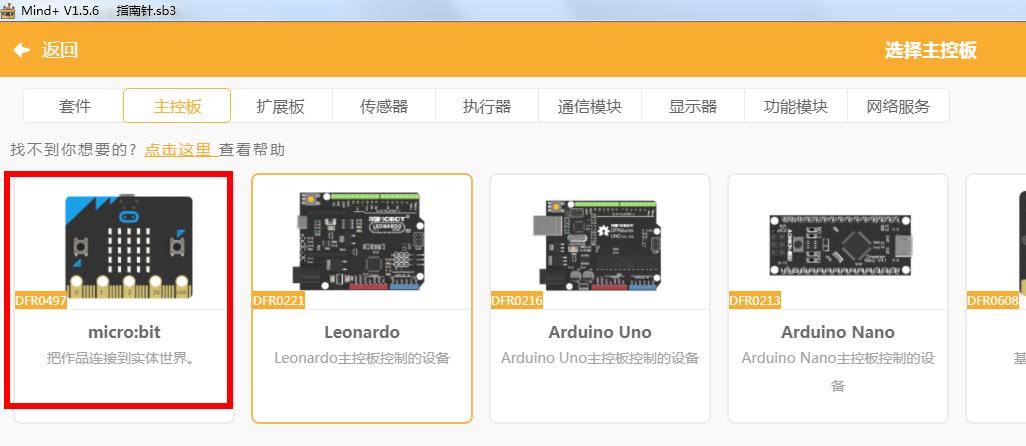This screenshot has height=446, width=1026.
Task: Select the 主控板 tab
Action: coord(177,106)
